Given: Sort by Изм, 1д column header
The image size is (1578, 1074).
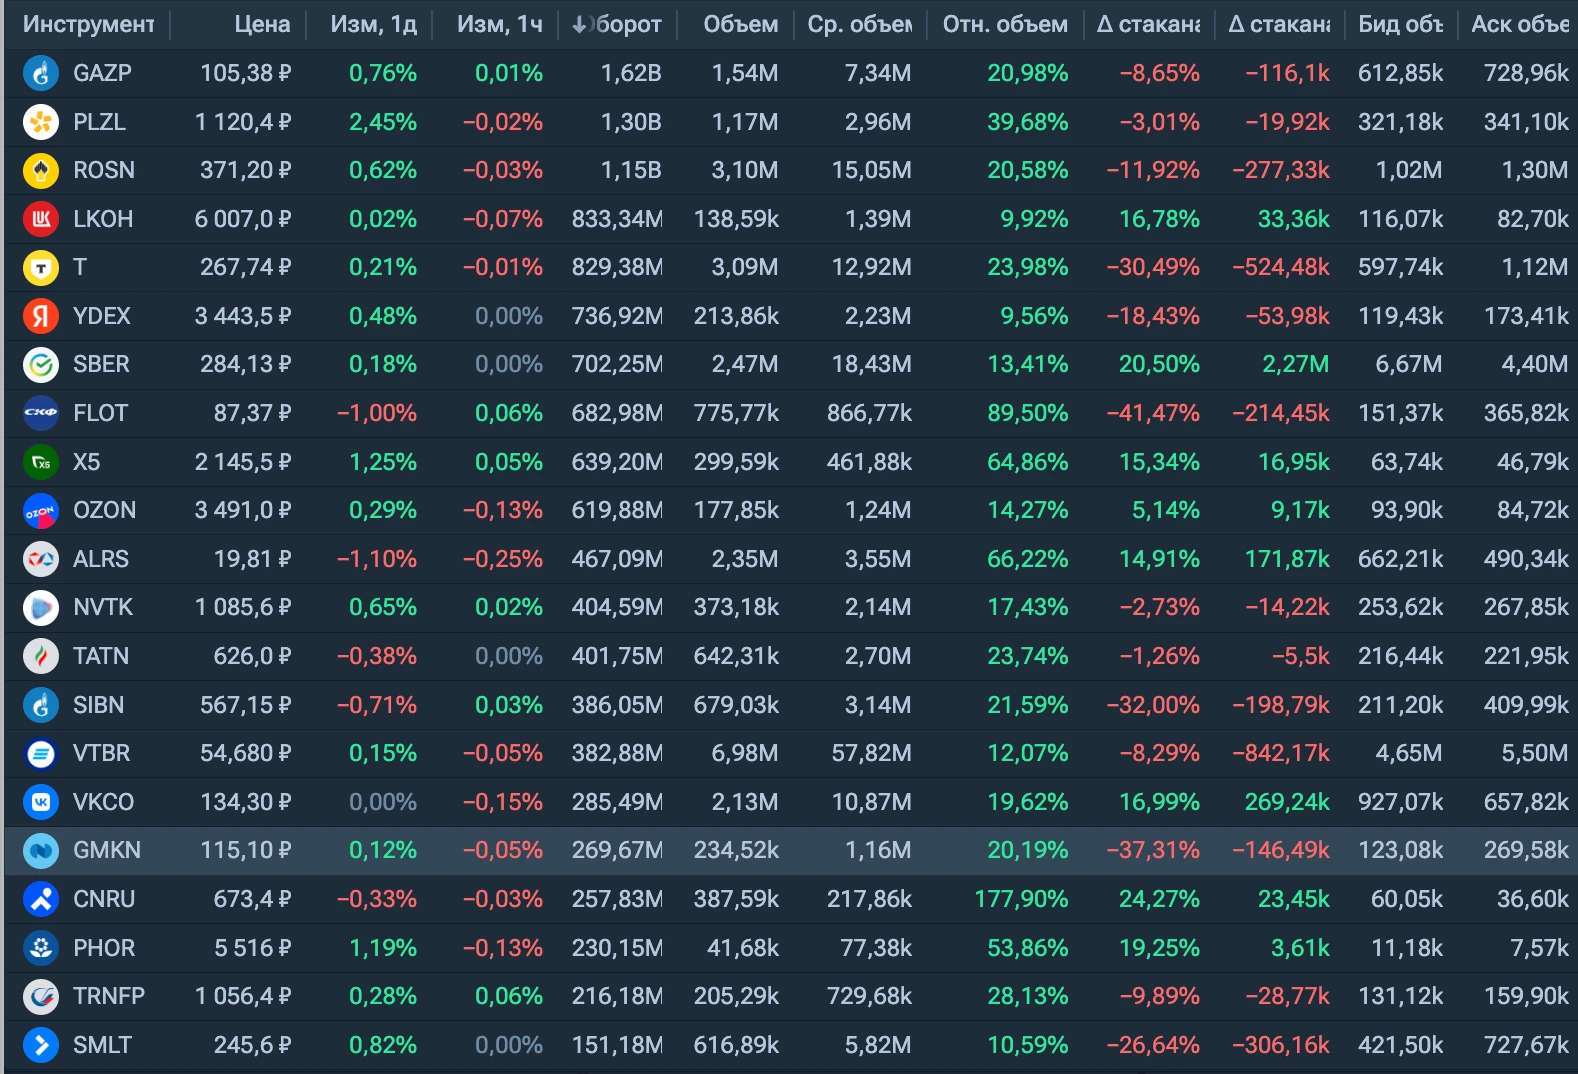Looking at the screenshot, I should point(373,24).
